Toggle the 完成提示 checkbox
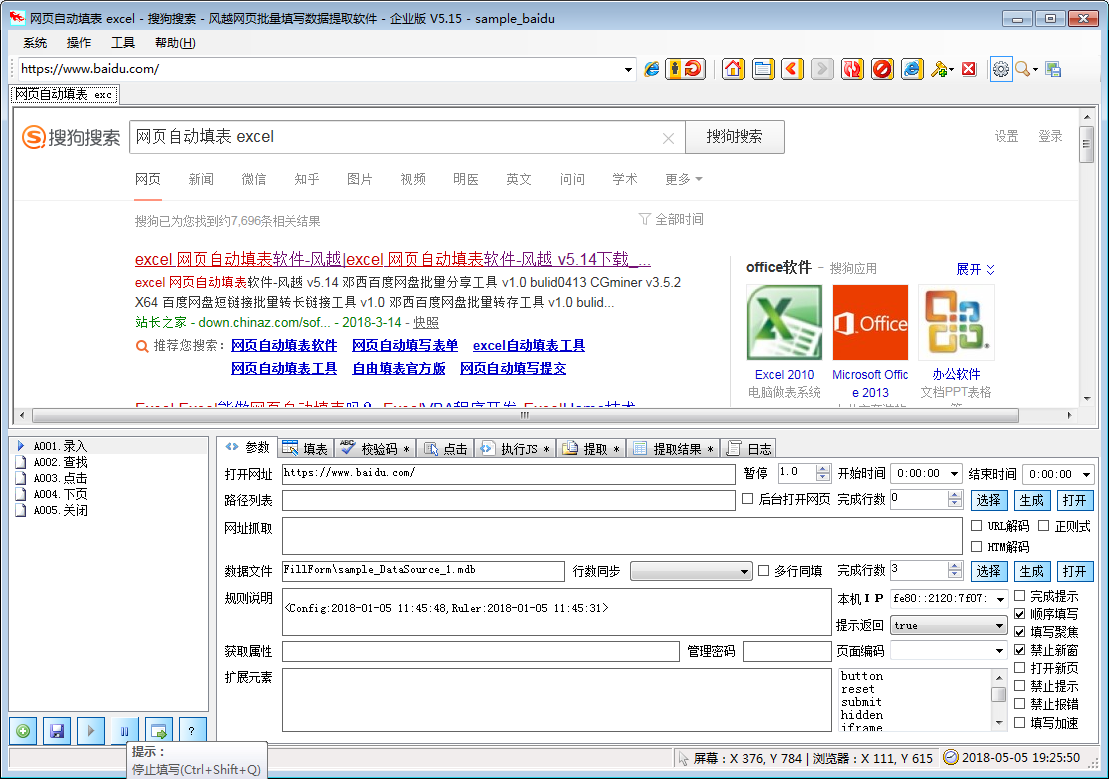This screenshot has height=779, width=1109. click(x=1019, y=596)
